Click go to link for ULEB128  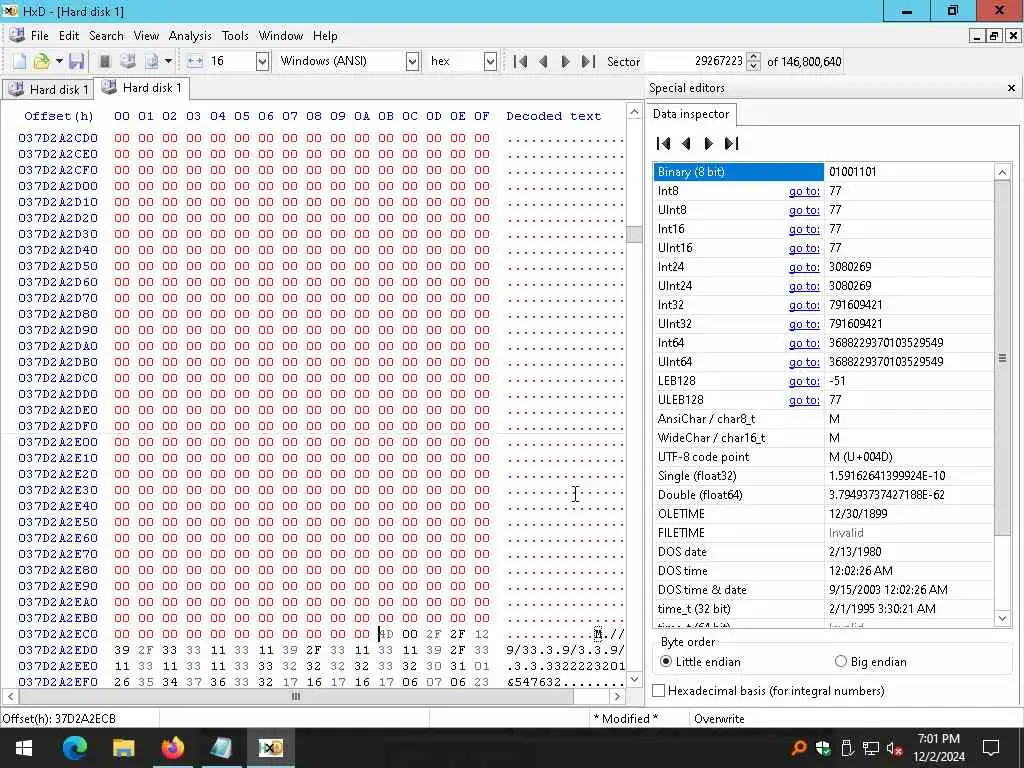coord(804,400)
